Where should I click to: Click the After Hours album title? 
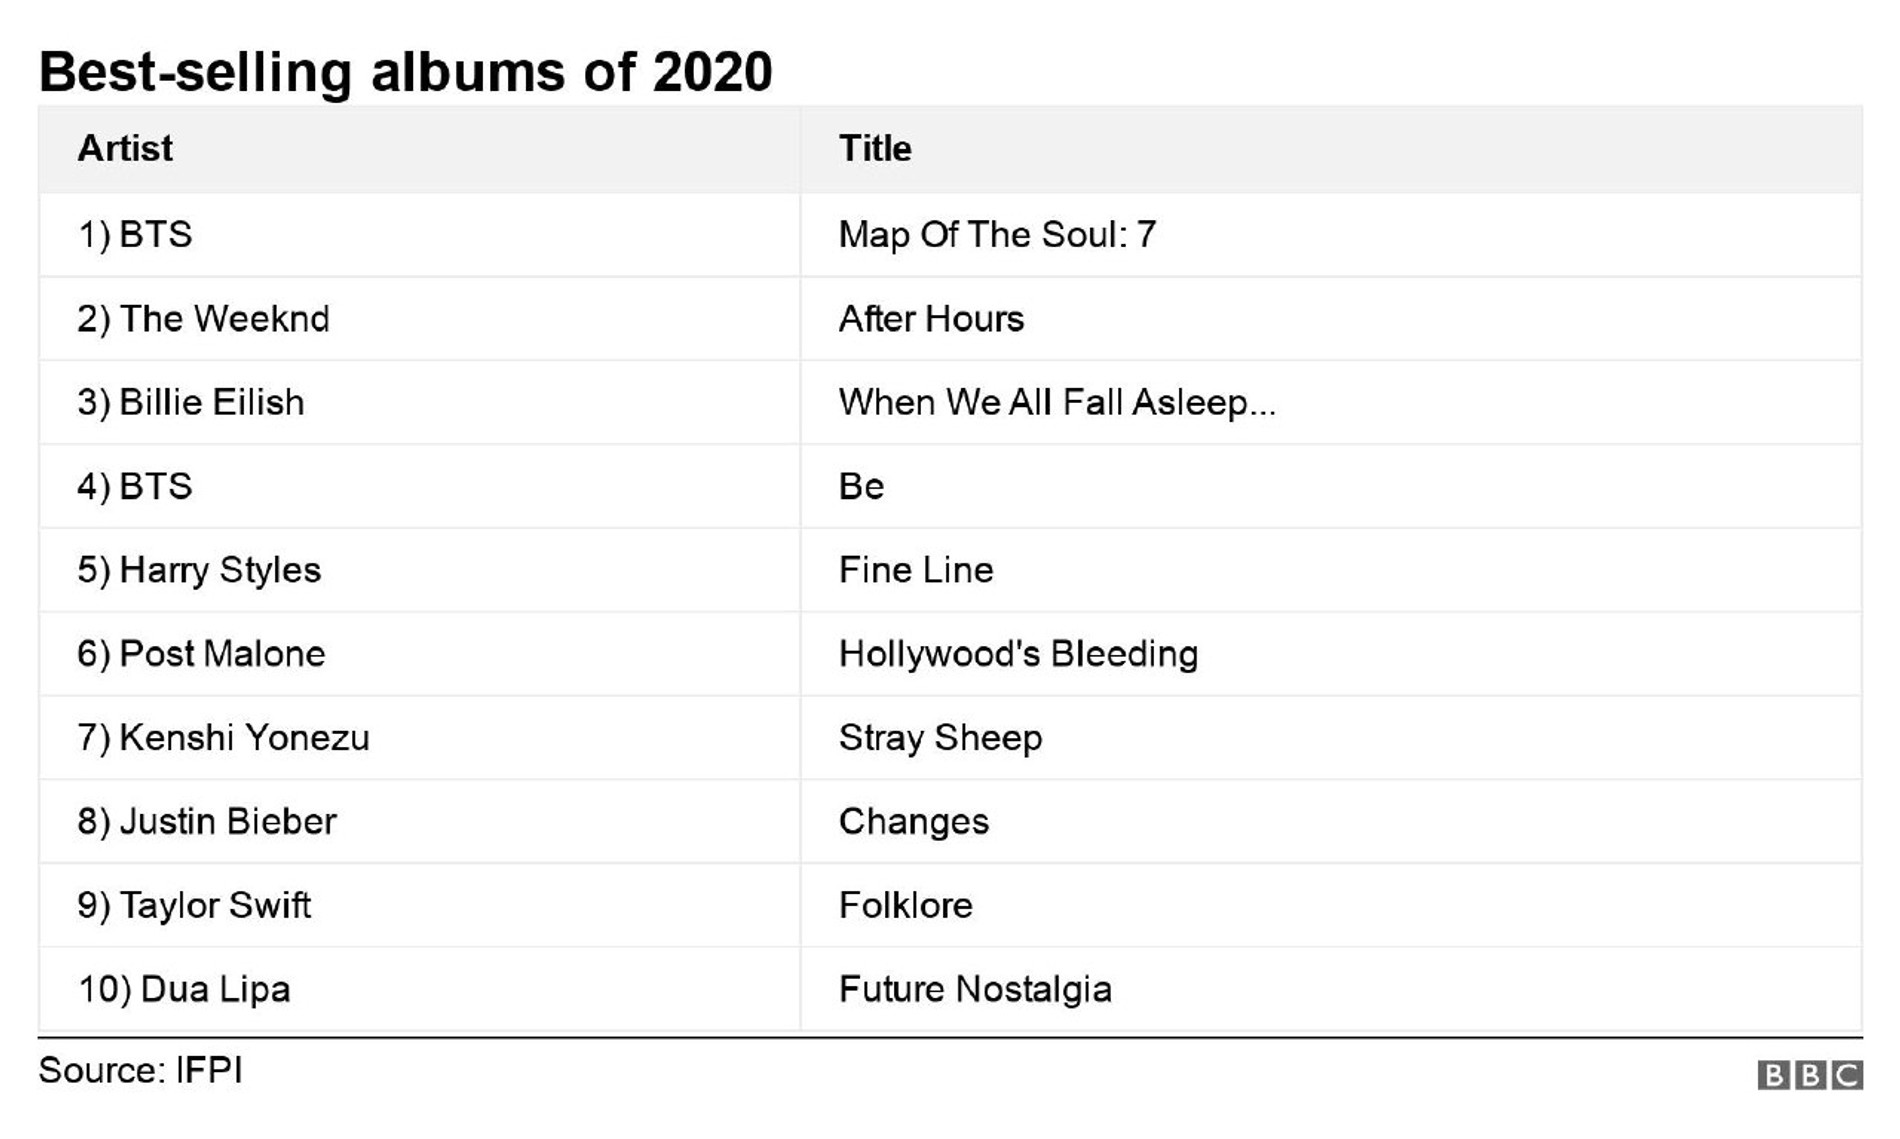tap(931, 319)
